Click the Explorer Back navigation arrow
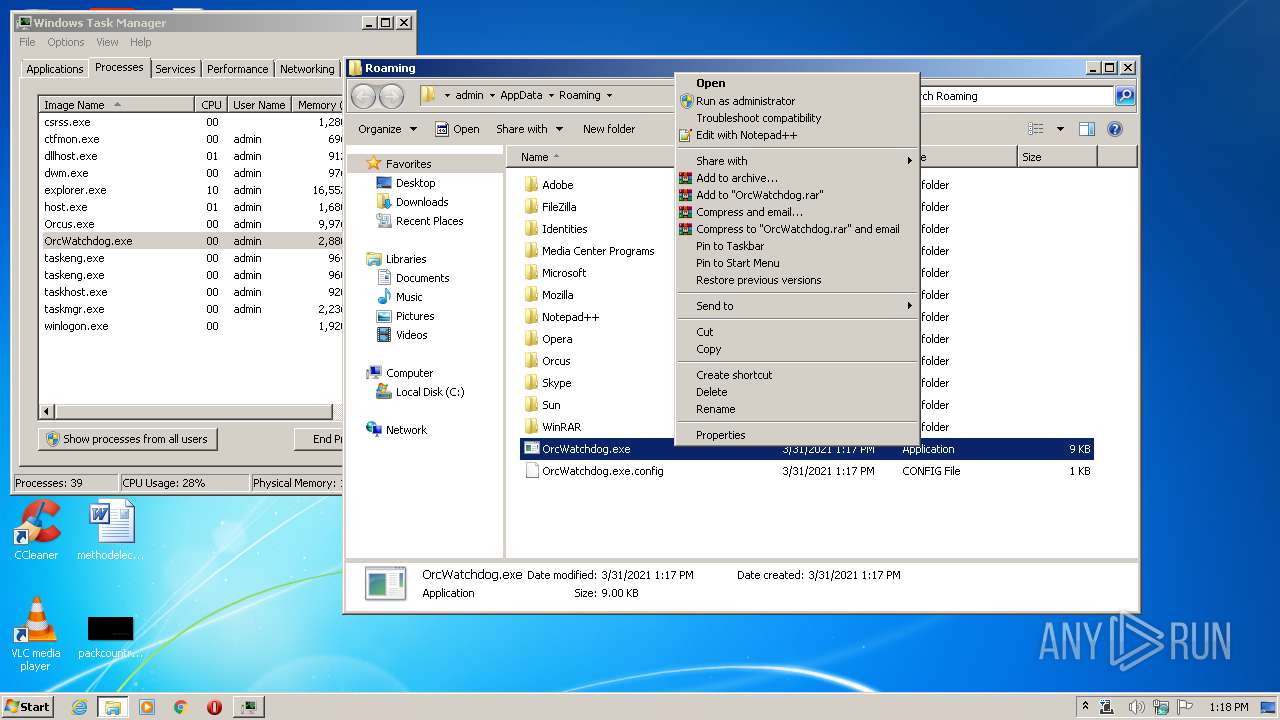This screenshot has width=1280, height=720. [x=363, y=96]
